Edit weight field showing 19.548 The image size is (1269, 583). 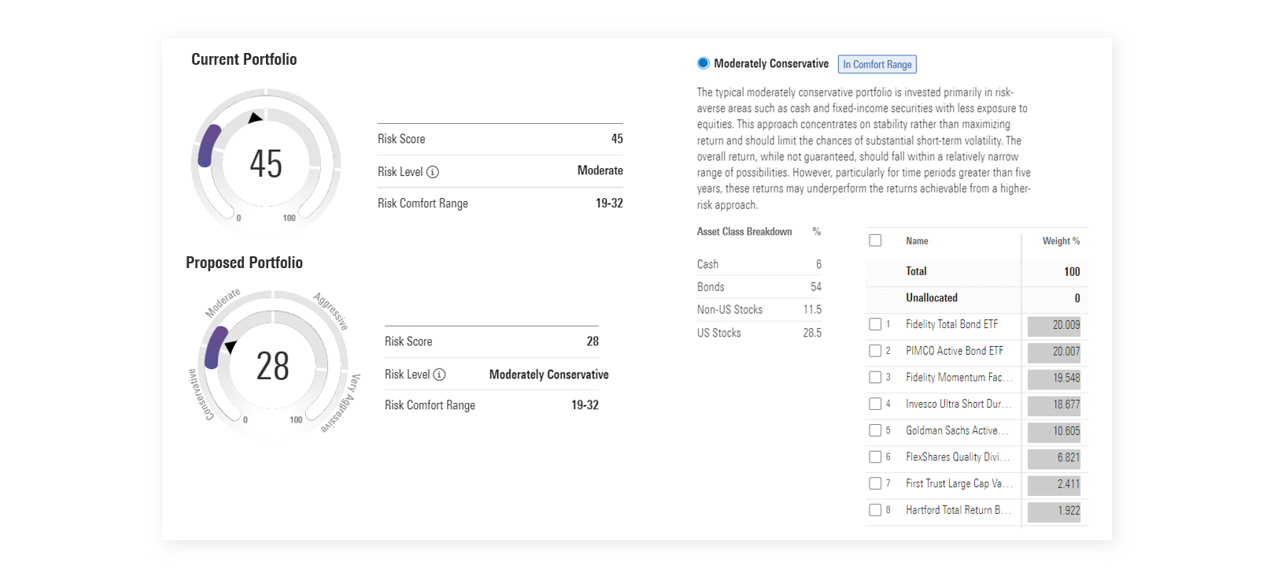click(x=1054, y=378)
